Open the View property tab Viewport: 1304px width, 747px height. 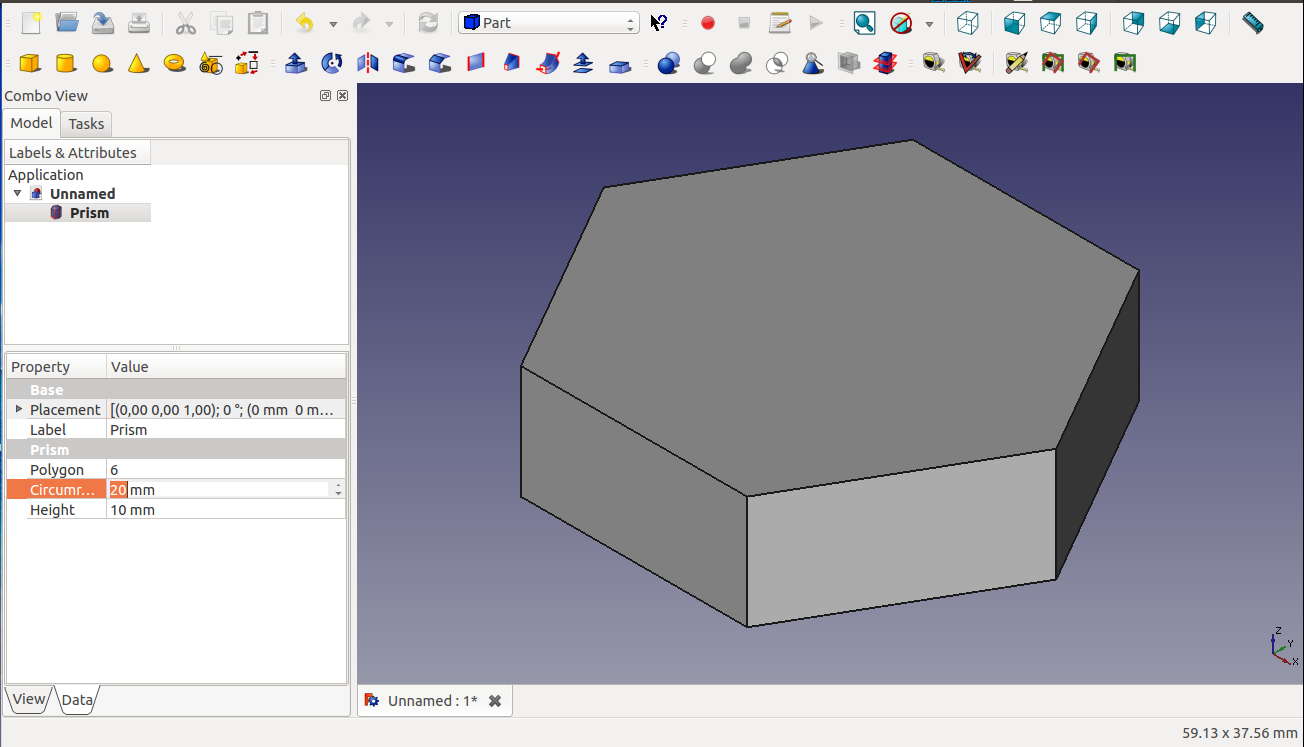pos(28,699)
